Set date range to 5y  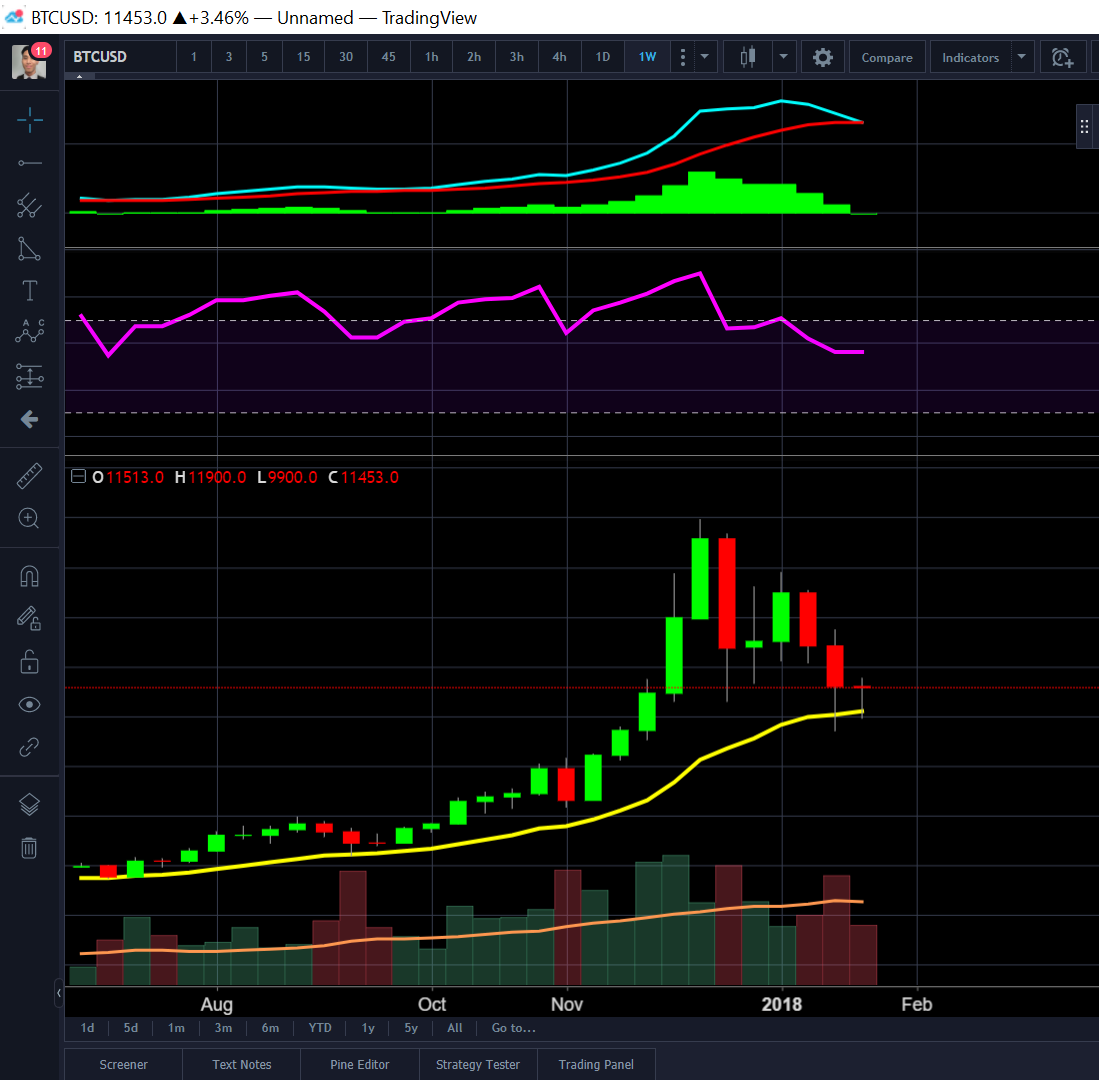411,1028
